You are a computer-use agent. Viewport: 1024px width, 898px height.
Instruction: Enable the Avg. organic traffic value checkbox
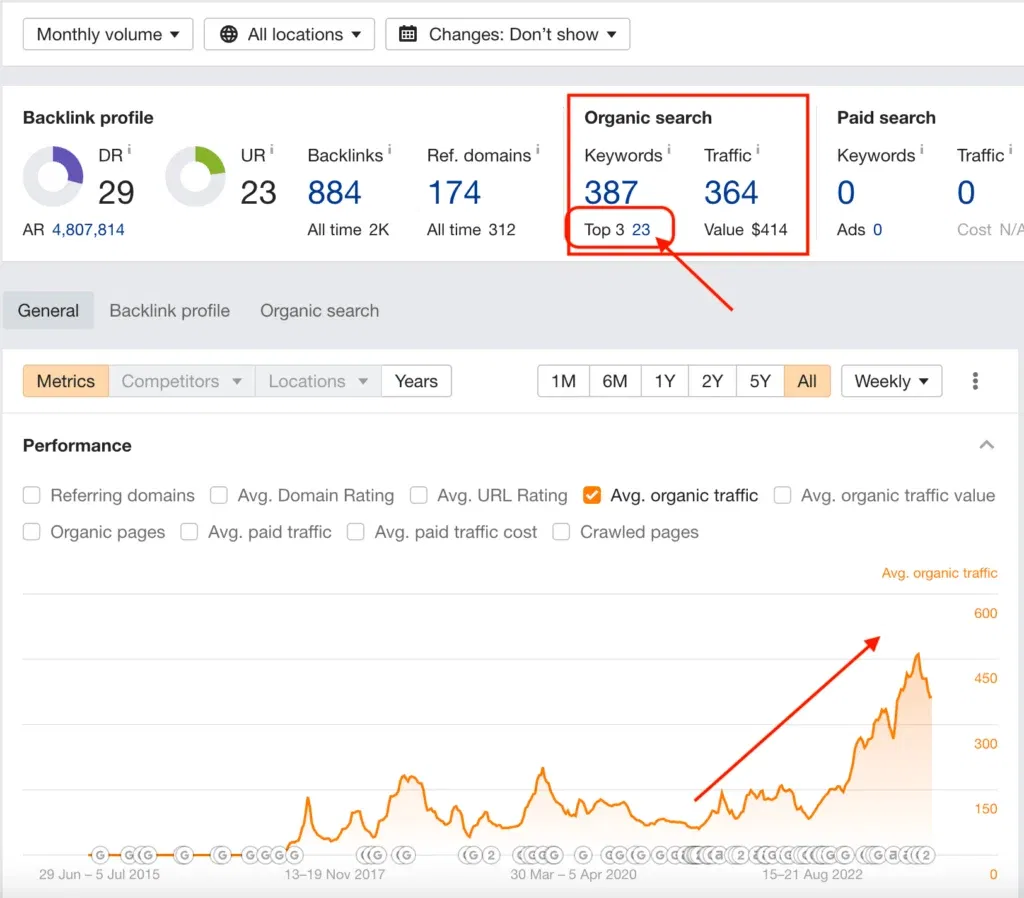pyautogui.click(x=782, y=495)
